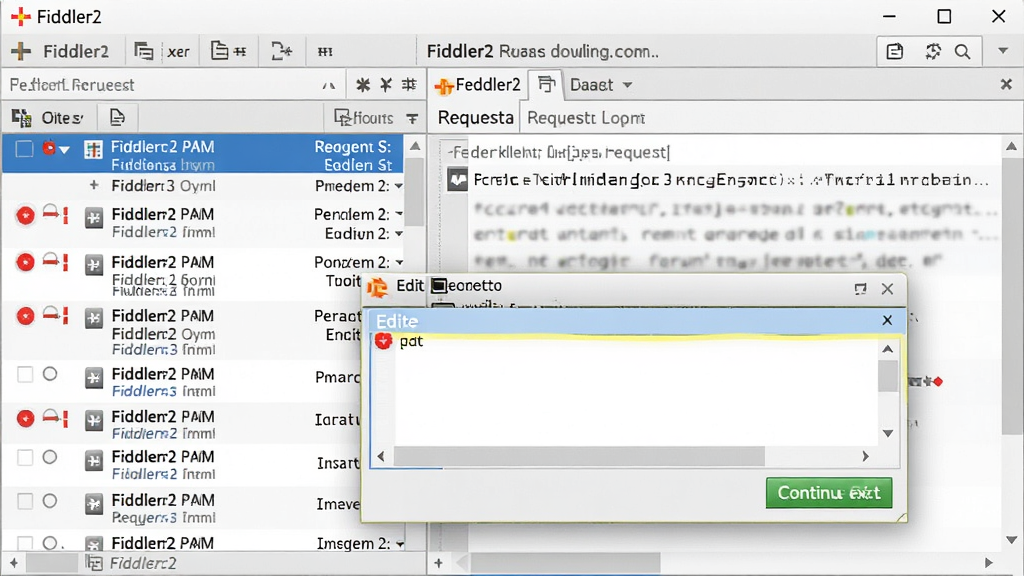
Task: Click the 'Oite s' sessions button
Action: (48, 118)
